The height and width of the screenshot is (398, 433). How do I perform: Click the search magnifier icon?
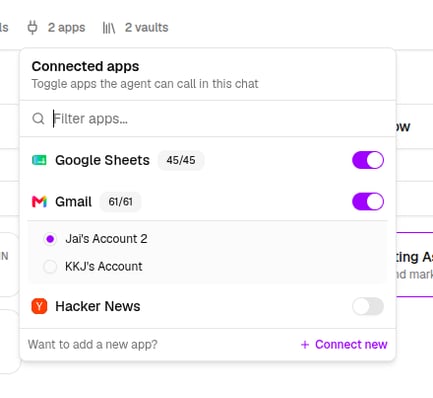(38, 118)
